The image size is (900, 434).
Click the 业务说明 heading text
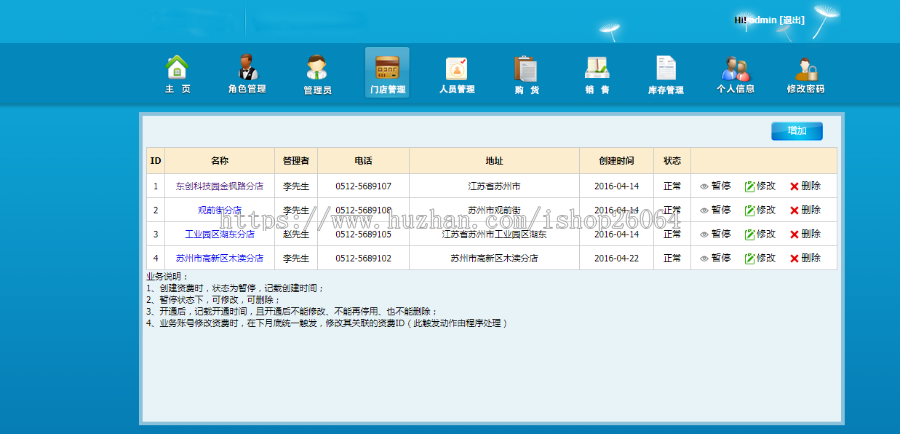(167, 277)
